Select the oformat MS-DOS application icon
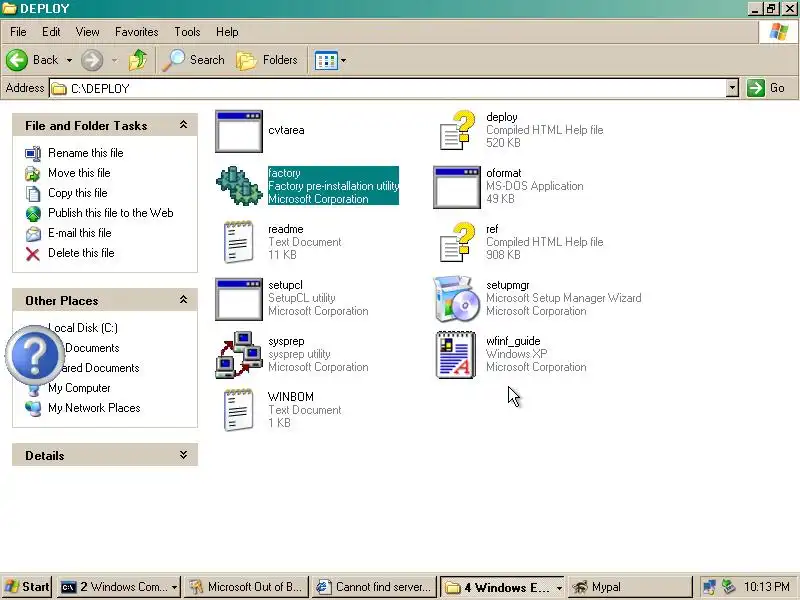This screenshot has width=800, height=600. tap(457, 187)
